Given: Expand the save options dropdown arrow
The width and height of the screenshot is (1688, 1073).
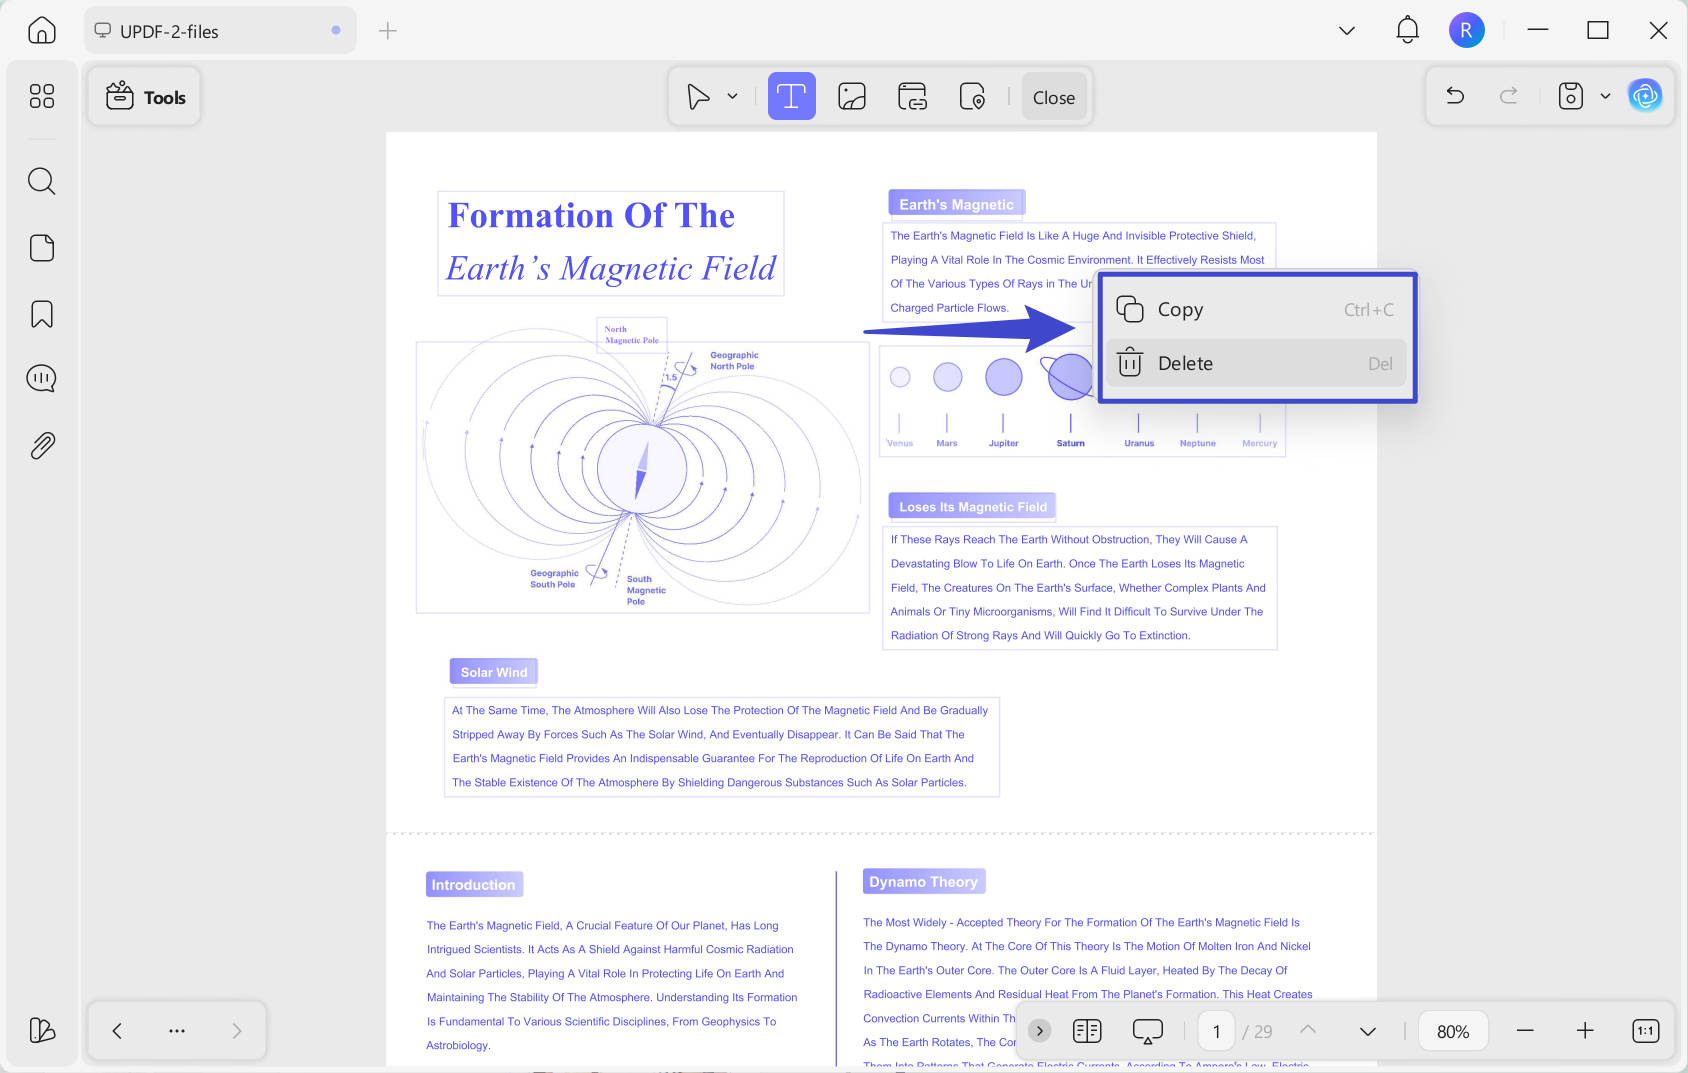Looking at the screenshot, I should tap(1605, 96).
